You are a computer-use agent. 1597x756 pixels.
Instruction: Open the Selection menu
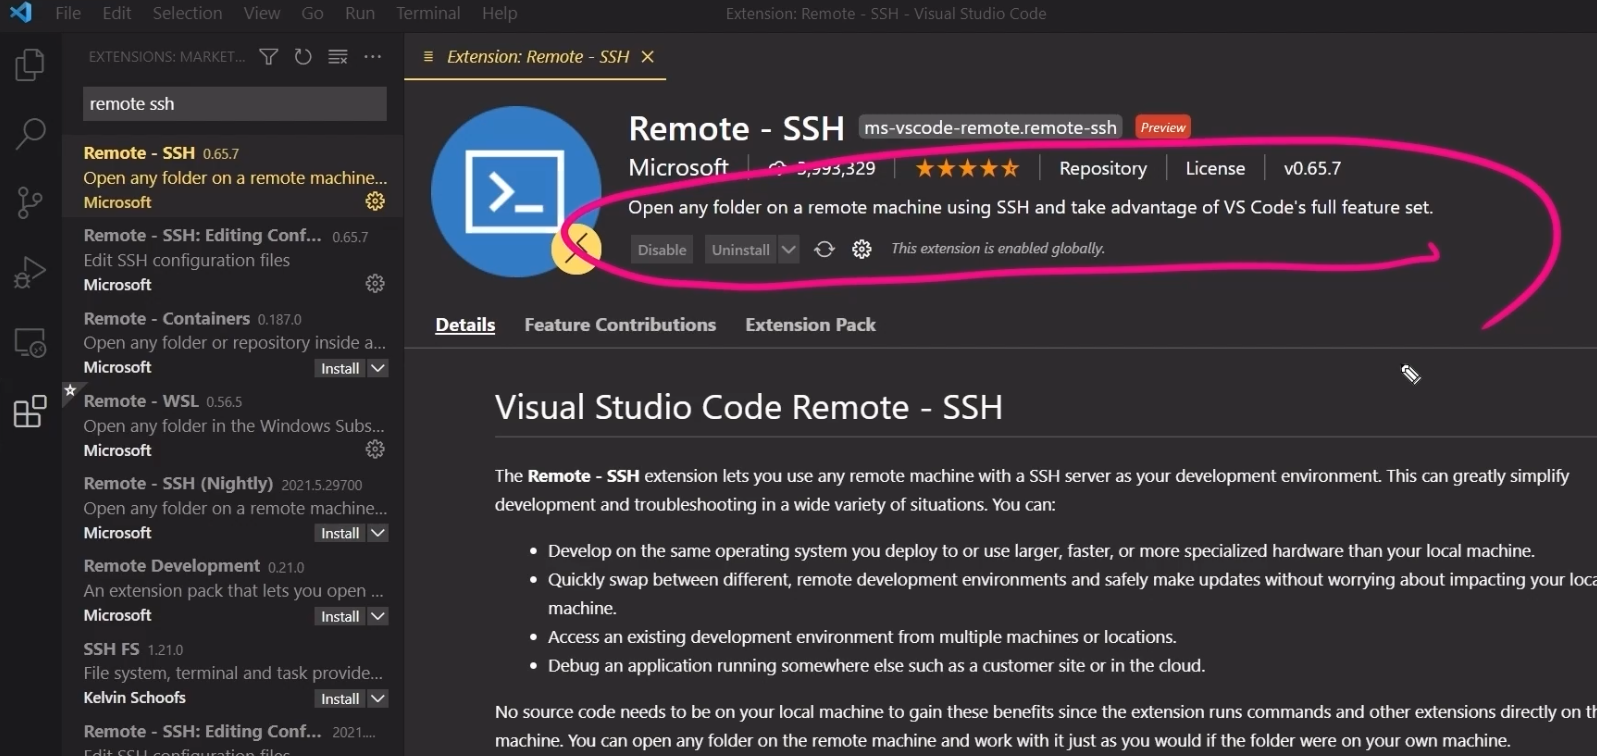pyautogui.click(x=187, y=13)
